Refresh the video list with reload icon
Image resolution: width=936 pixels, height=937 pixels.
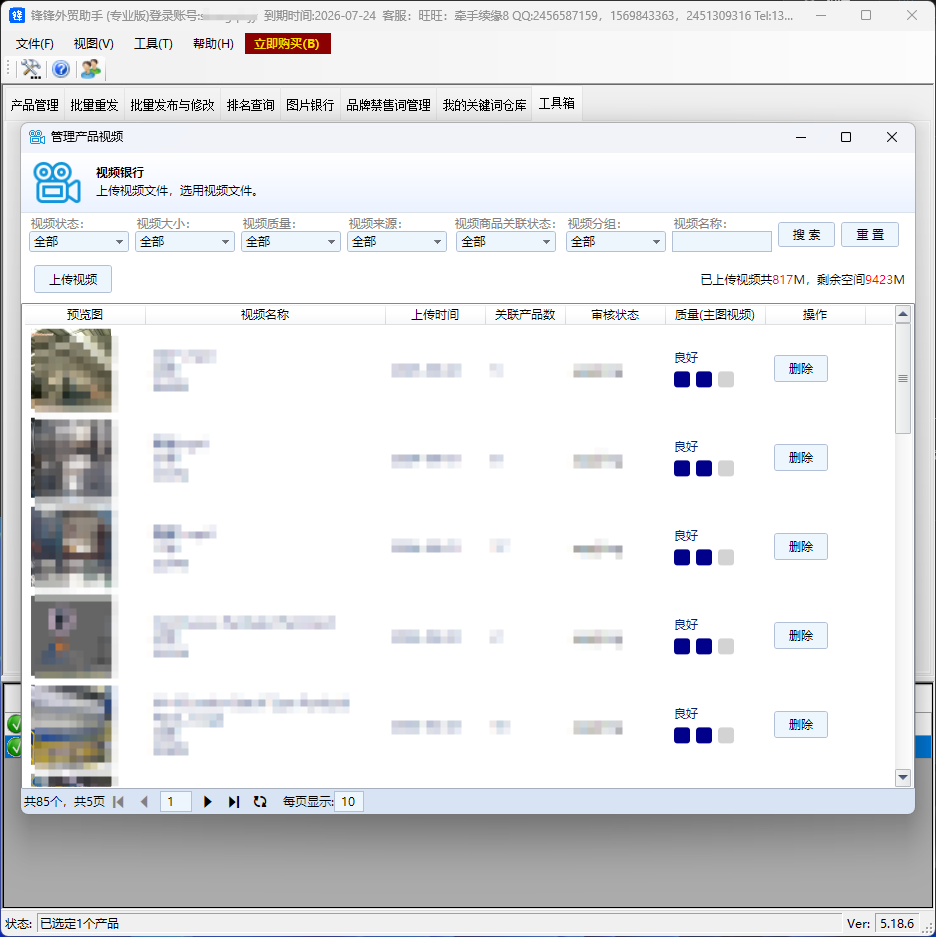(260, 802)
